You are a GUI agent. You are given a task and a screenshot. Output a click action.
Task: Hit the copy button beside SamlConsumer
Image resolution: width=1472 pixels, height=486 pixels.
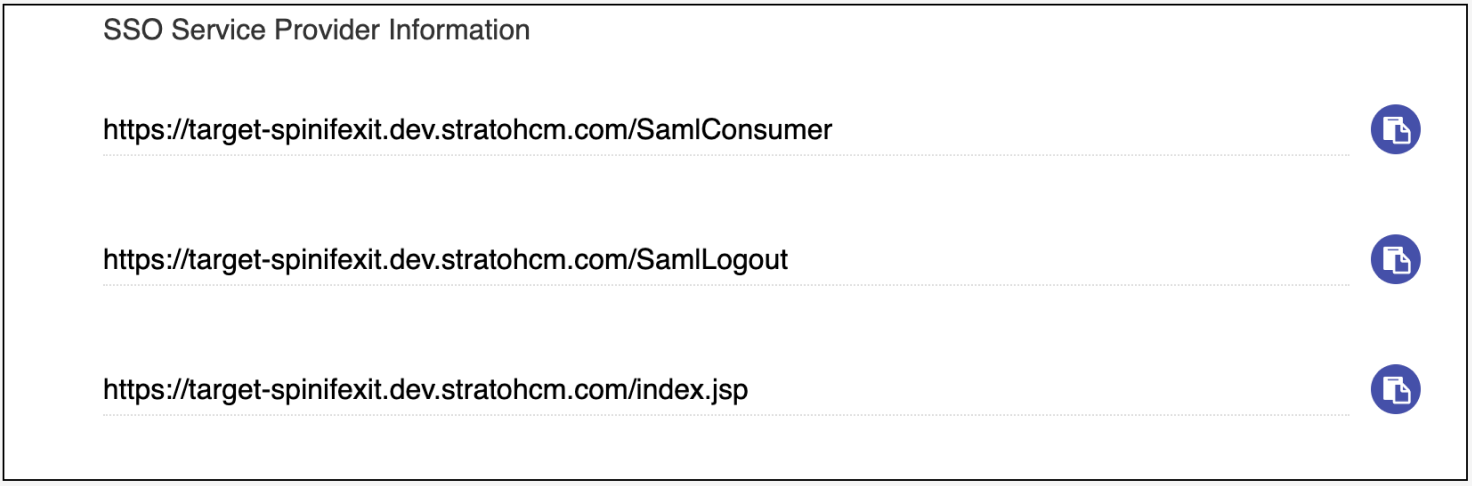1395,130
